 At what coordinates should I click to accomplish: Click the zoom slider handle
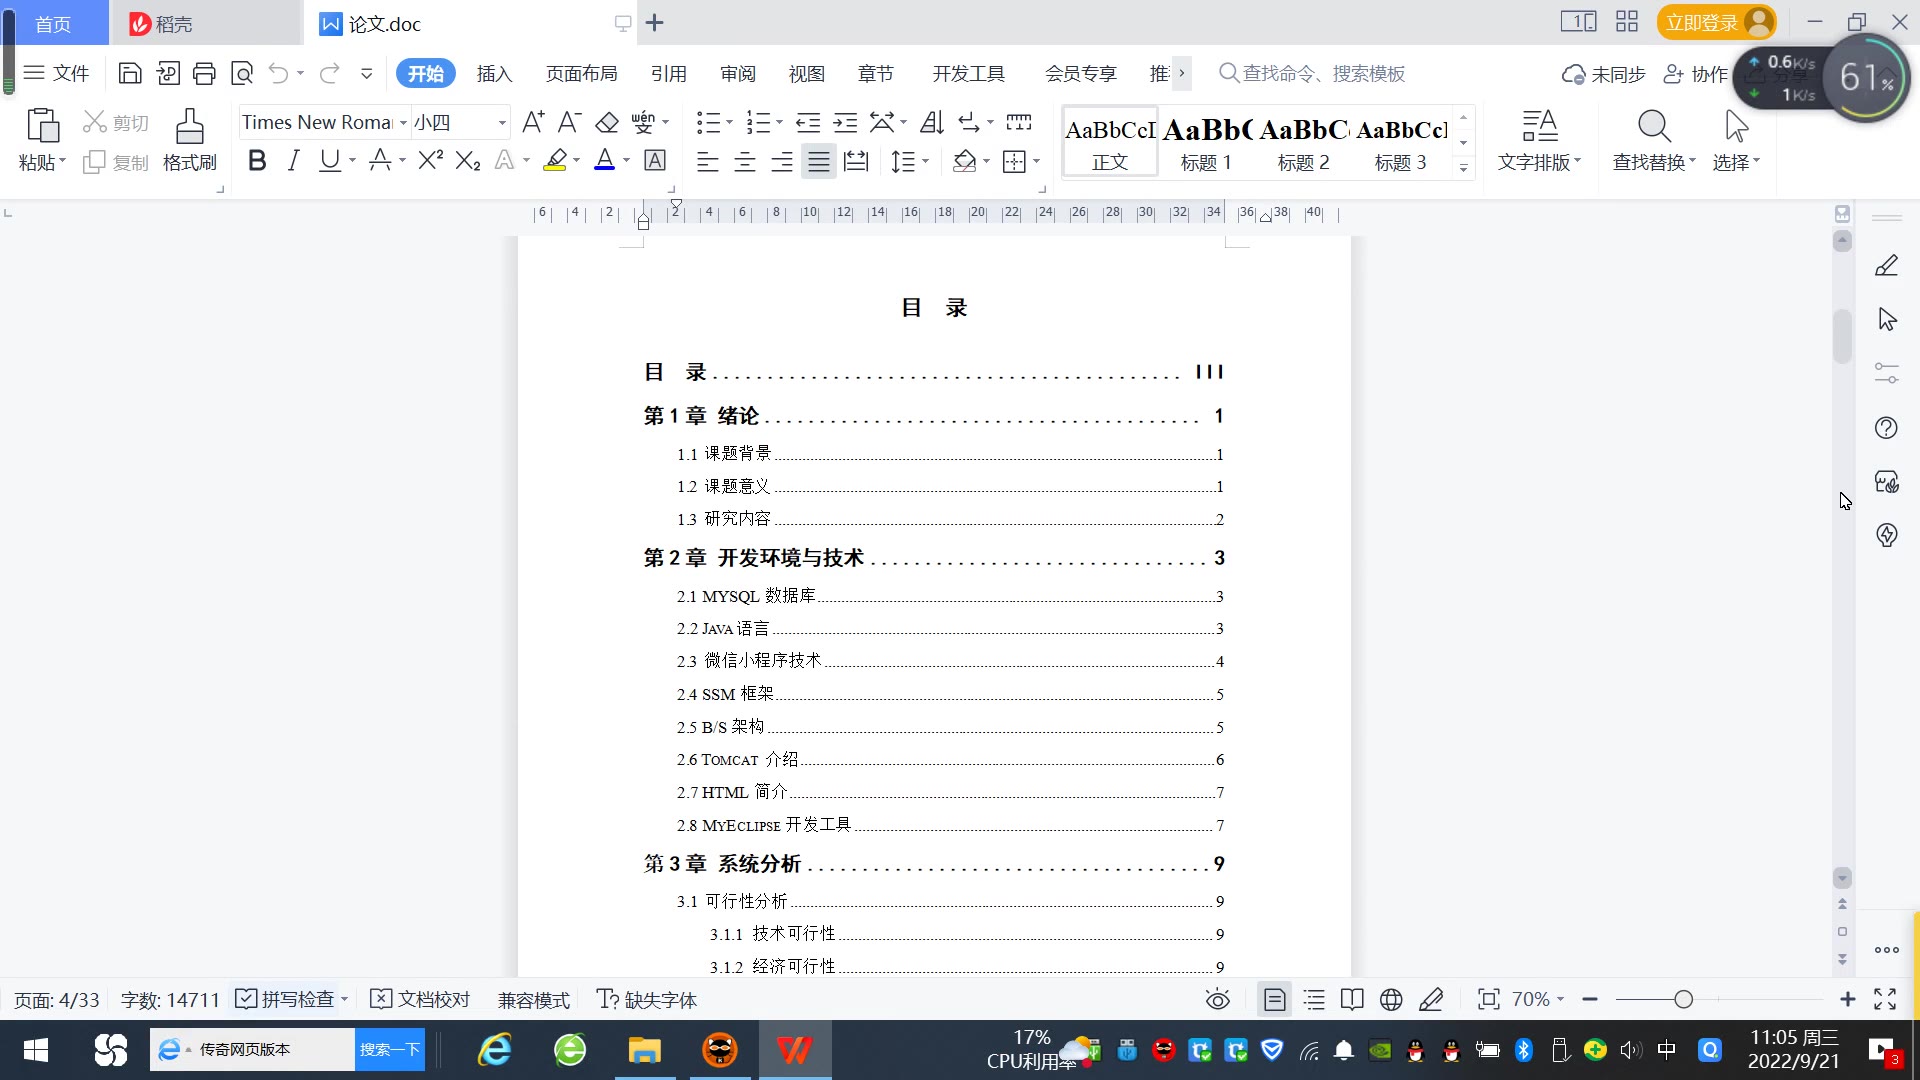click(x=1683, y=999)
